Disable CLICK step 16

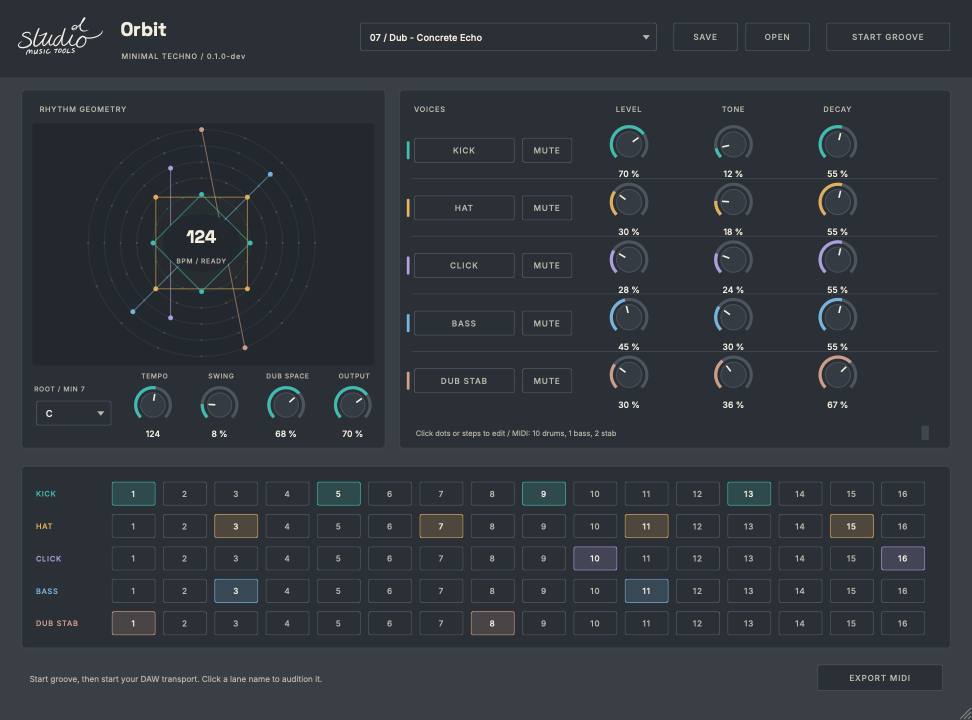point(903,558)
